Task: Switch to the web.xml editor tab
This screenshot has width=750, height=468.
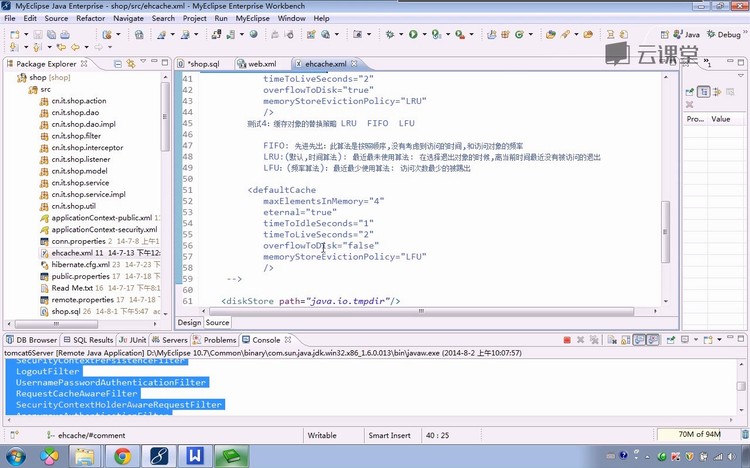Action: click(x=257, y=64)
